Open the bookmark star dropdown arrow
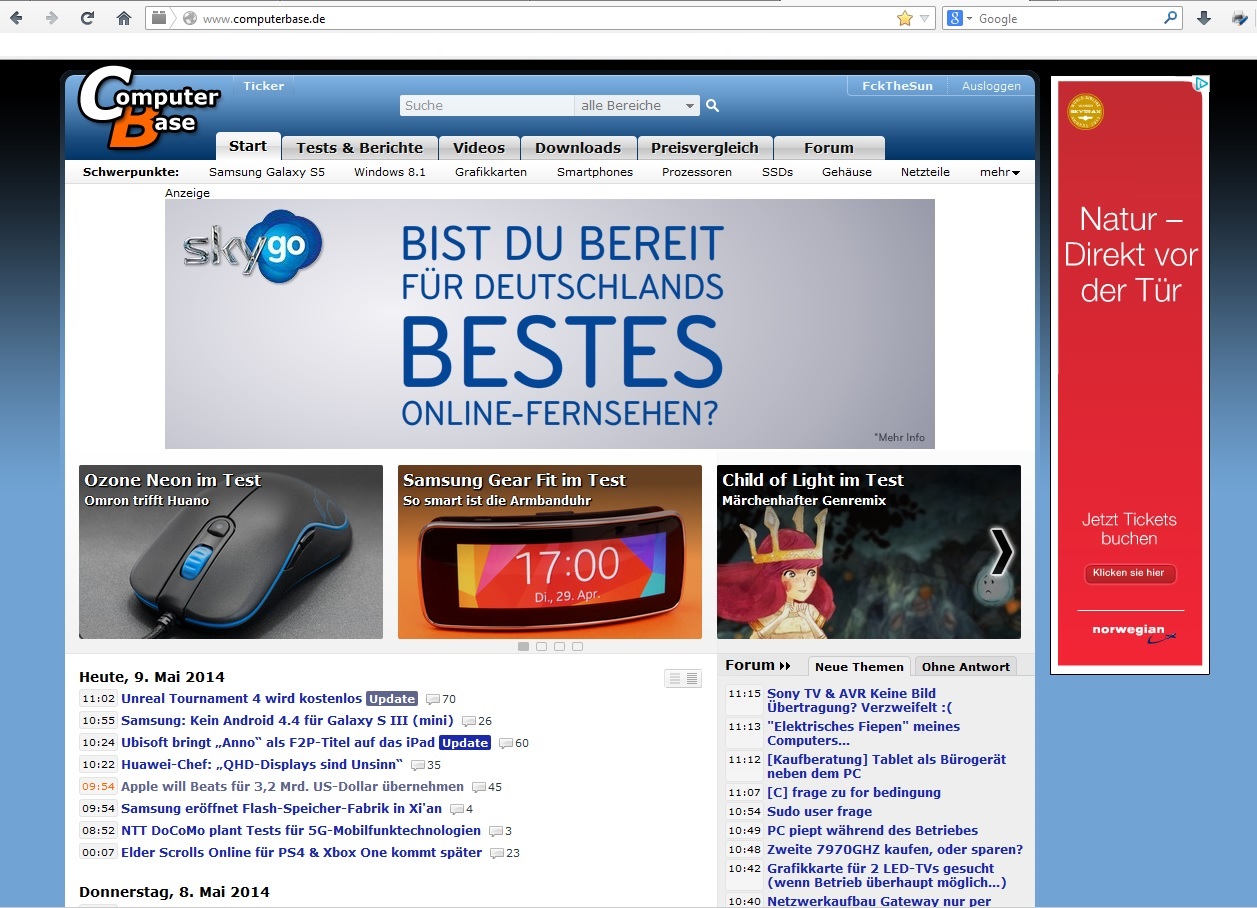Image resolution: width=1257 pixels, height=908 pixels. pos(925,18)
